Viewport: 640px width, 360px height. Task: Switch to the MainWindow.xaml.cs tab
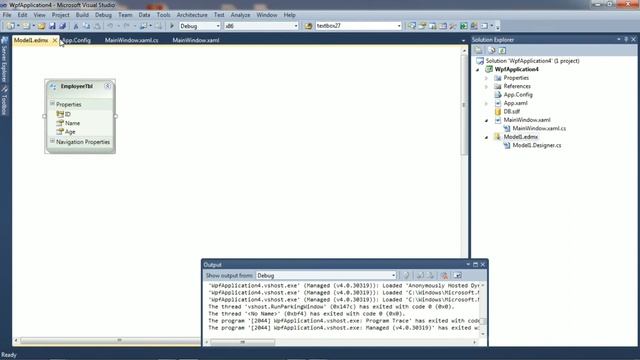pos(131,40)
